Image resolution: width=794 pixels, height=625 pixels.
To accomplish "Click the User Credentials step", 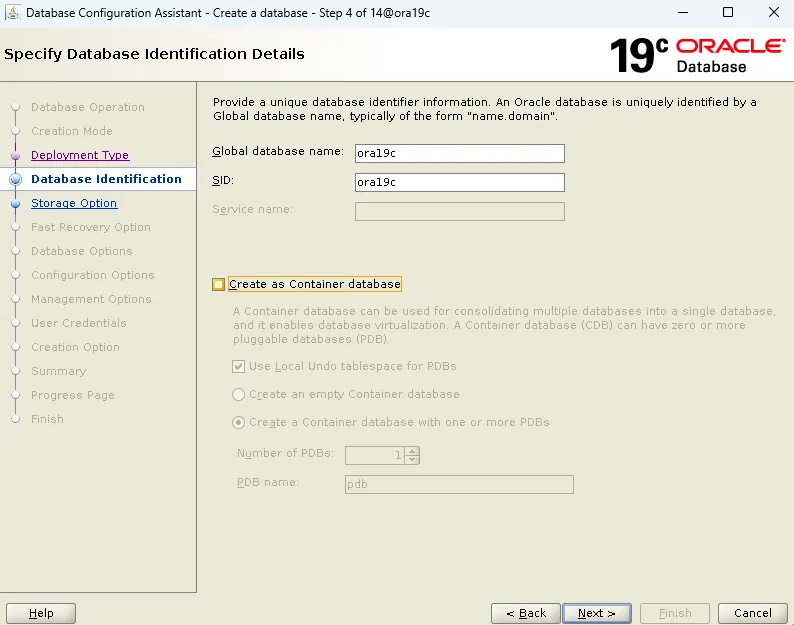I will [x=78, y=323].
